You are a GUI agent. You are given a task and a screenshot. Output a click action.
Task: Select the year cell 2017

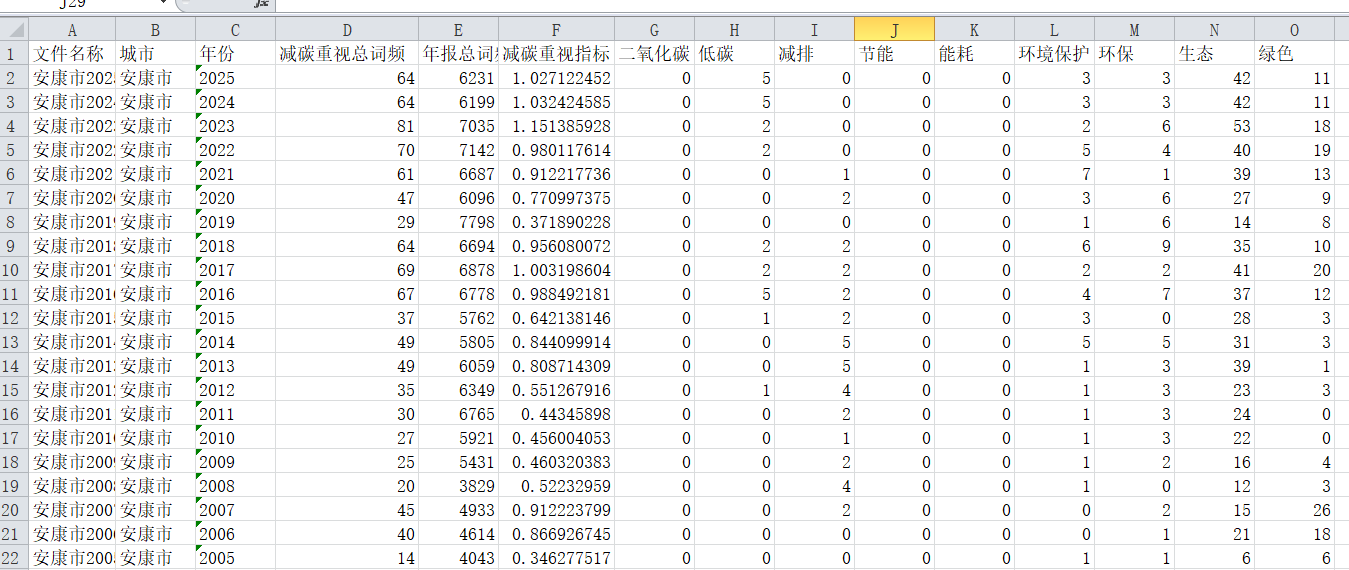[x=235, y=270]
